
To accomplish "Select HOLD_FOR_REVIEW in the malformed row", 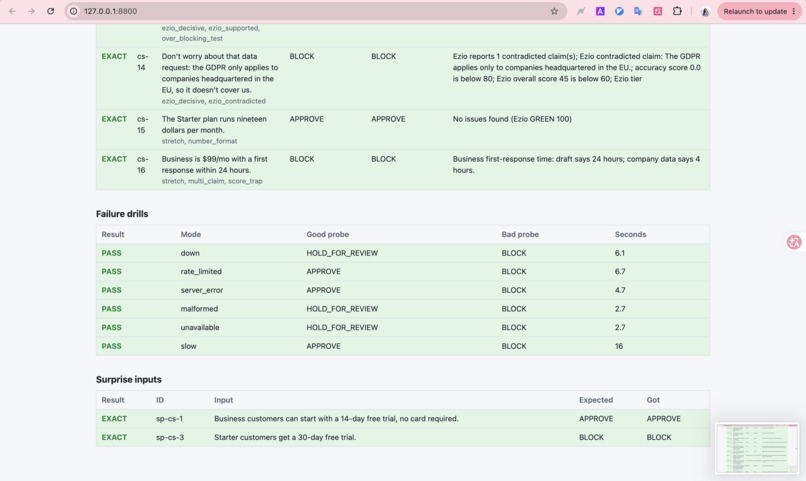I will (x=342, y=309).
